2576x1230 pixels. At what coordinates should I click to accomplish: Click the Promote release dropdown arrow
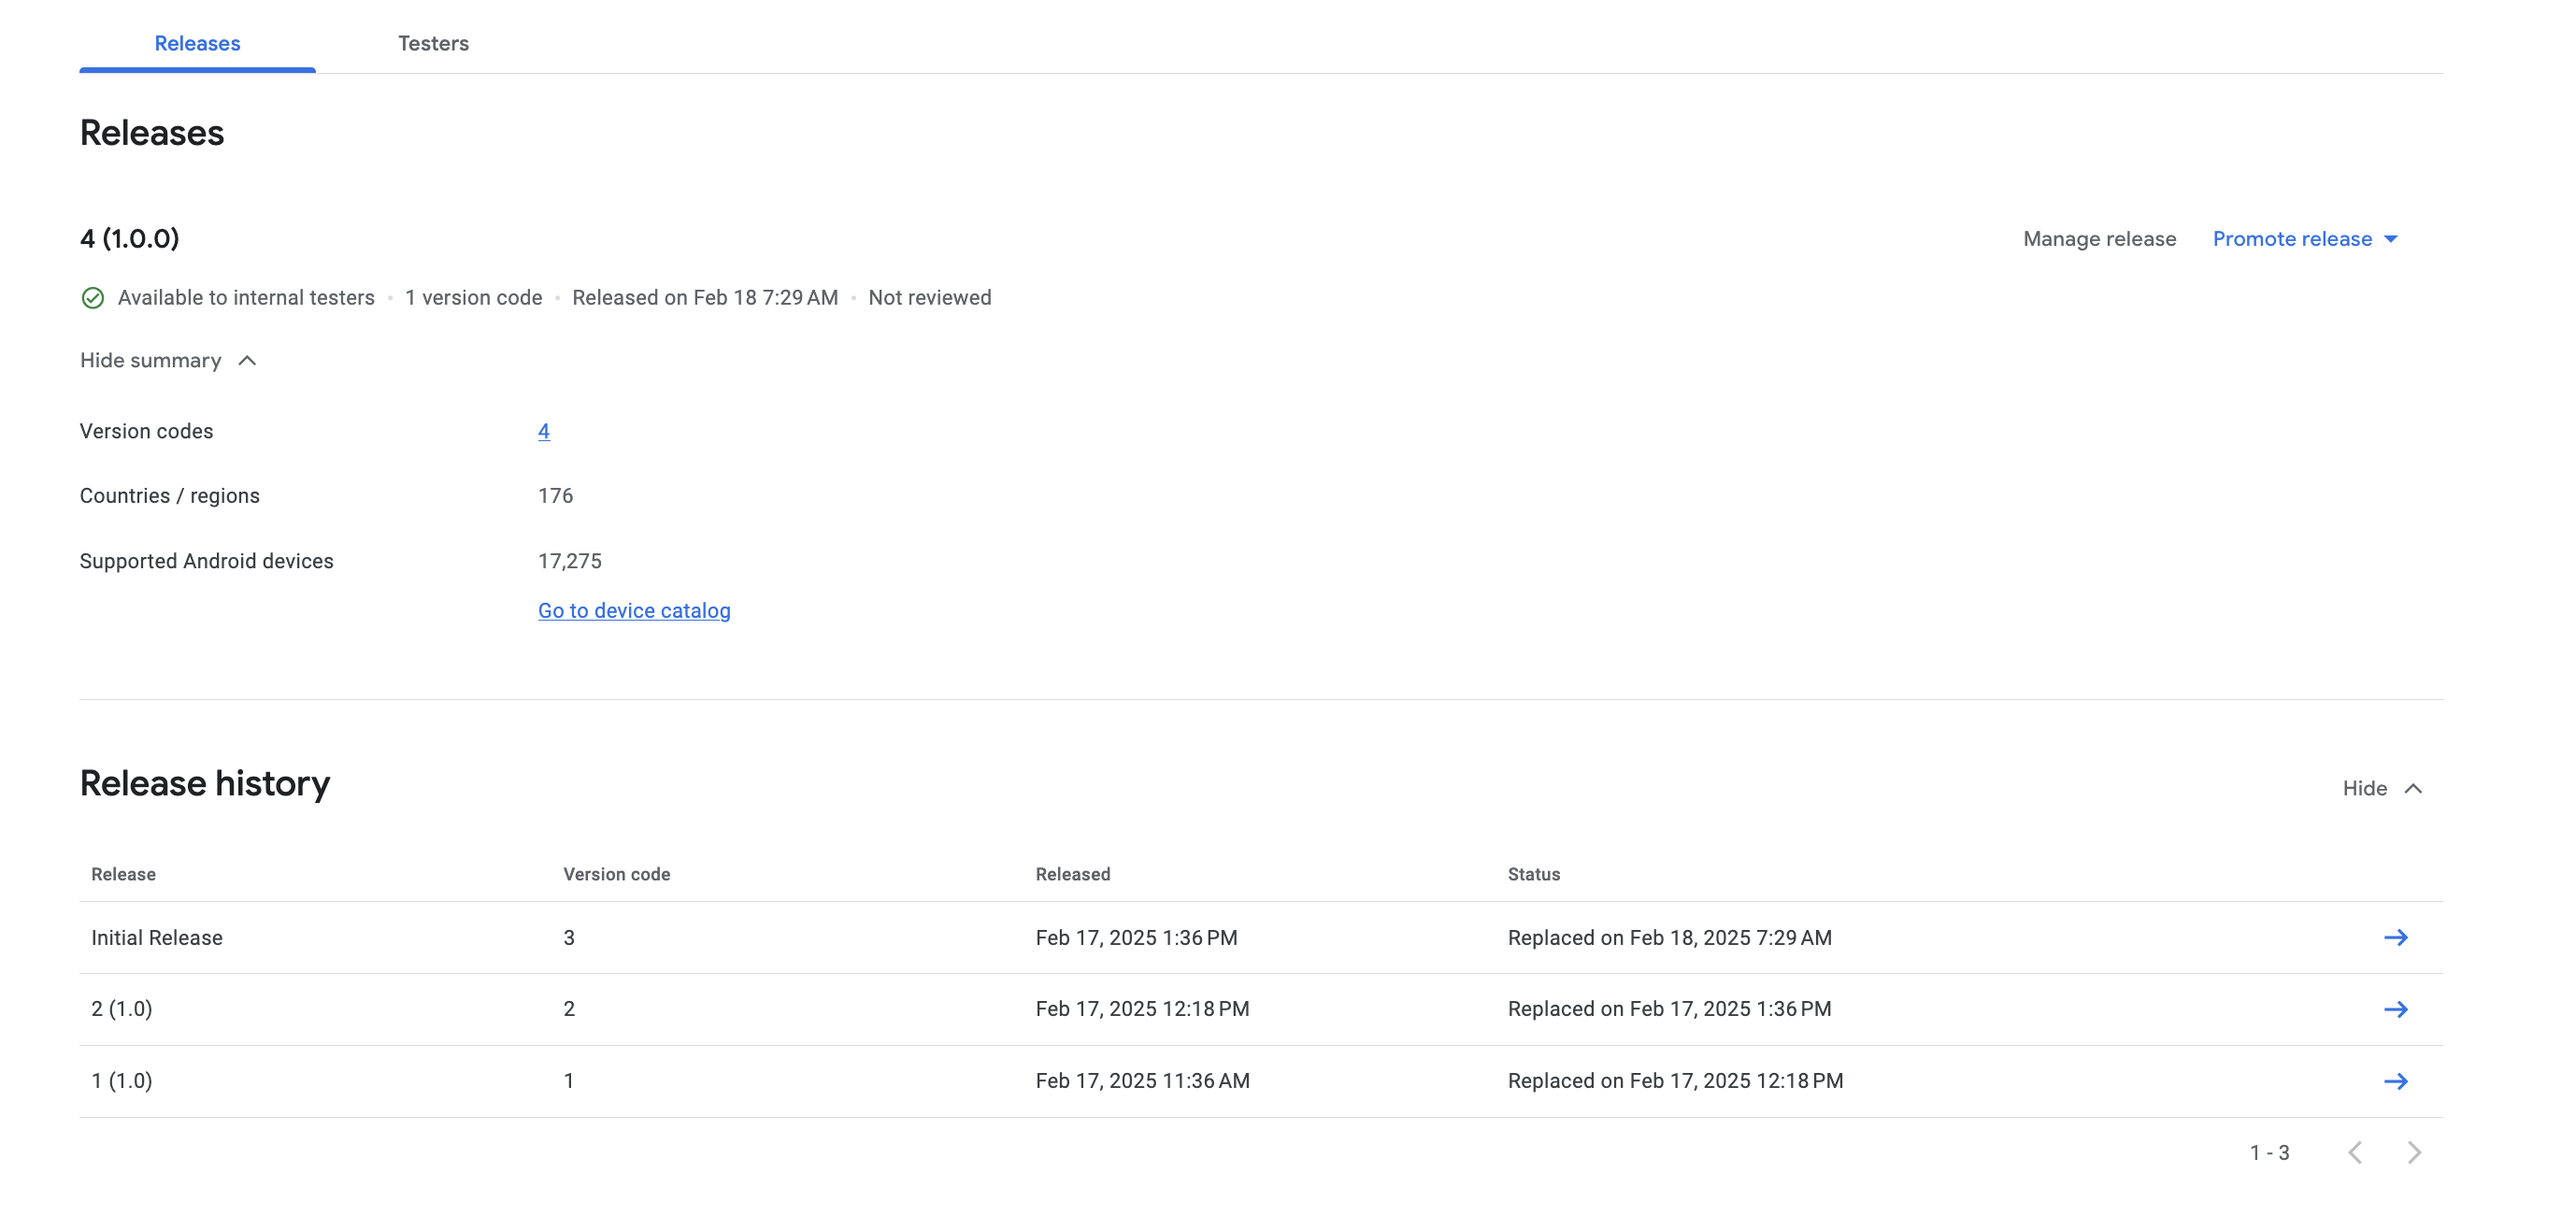pos(2391,239)
